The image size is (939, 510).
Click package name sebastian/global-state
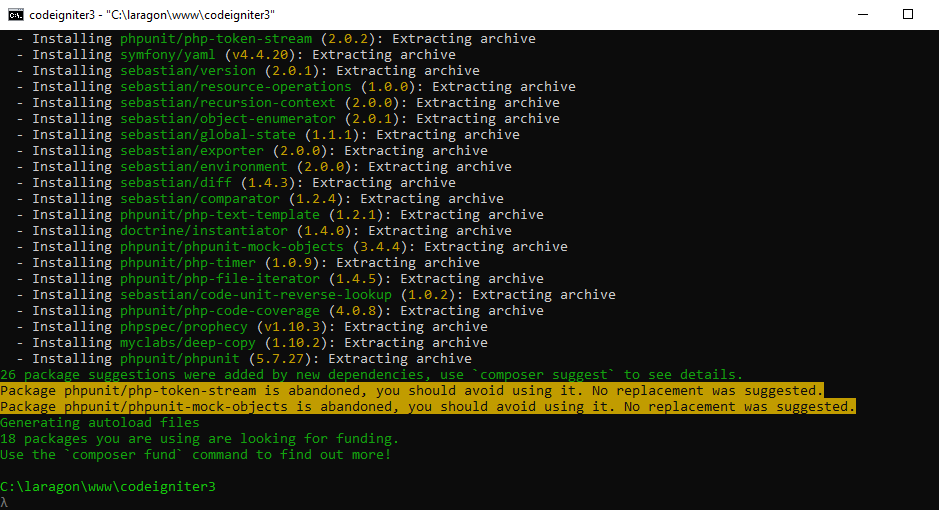[x=208, y=135]
